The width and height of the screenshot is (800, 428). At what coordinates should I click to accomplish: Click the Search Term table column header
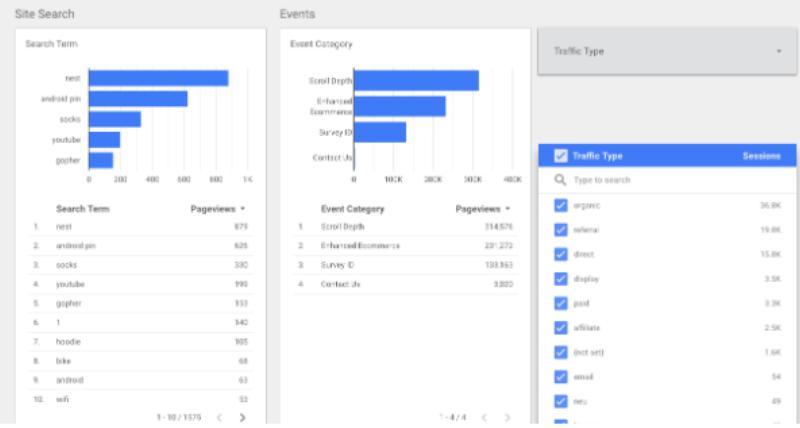tap(83, 209)
